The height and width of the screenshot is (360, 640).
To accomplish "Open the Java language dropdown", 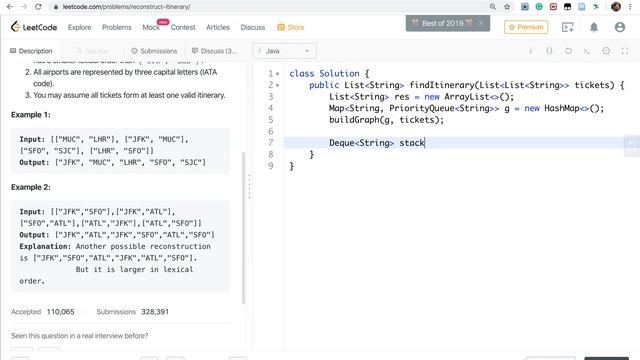I will (284, 51).
